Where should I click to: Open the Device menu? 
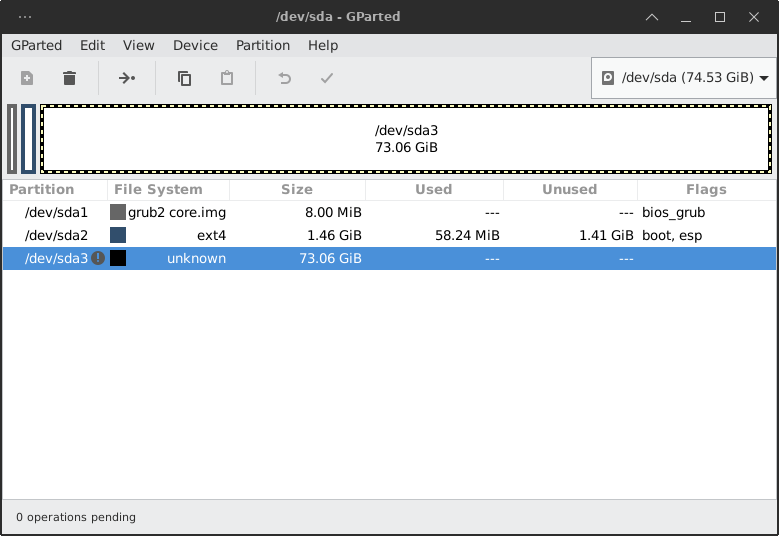195,45
